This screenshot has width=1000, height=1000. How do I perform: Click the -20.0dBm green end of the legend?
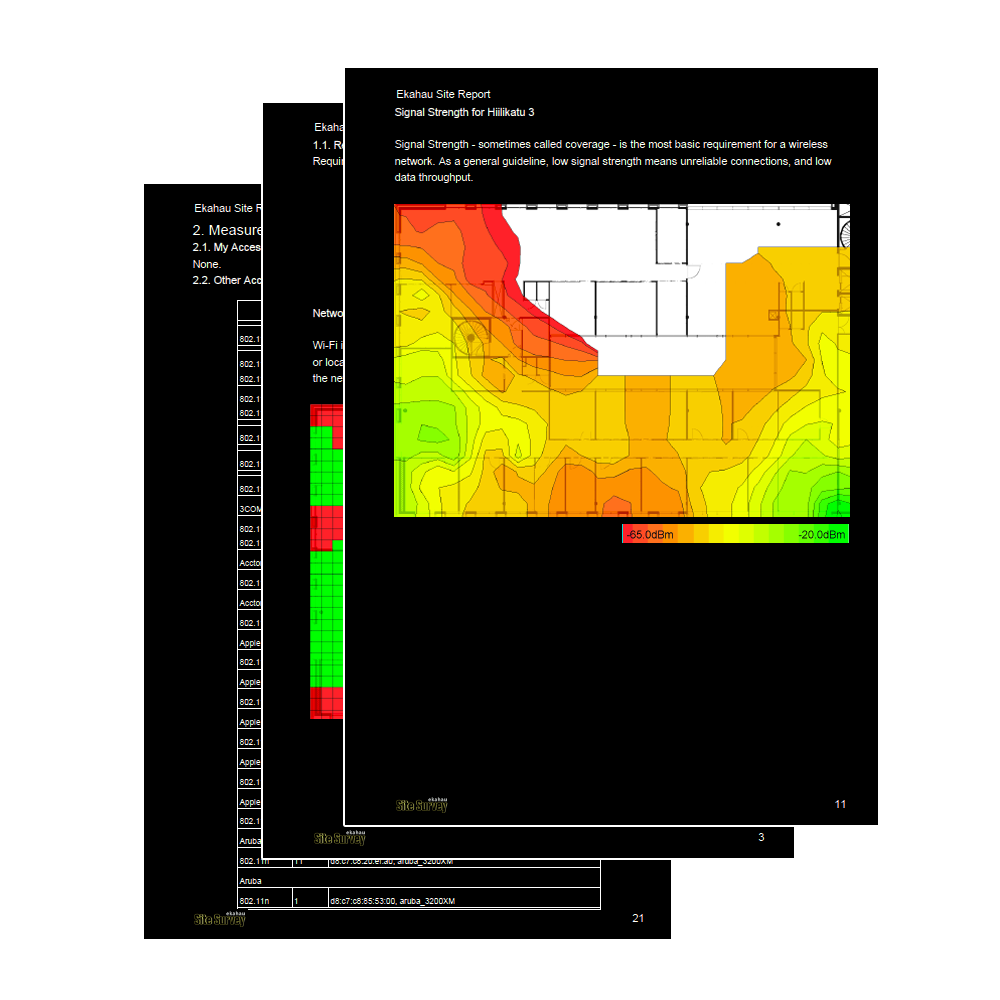(821, 534)
